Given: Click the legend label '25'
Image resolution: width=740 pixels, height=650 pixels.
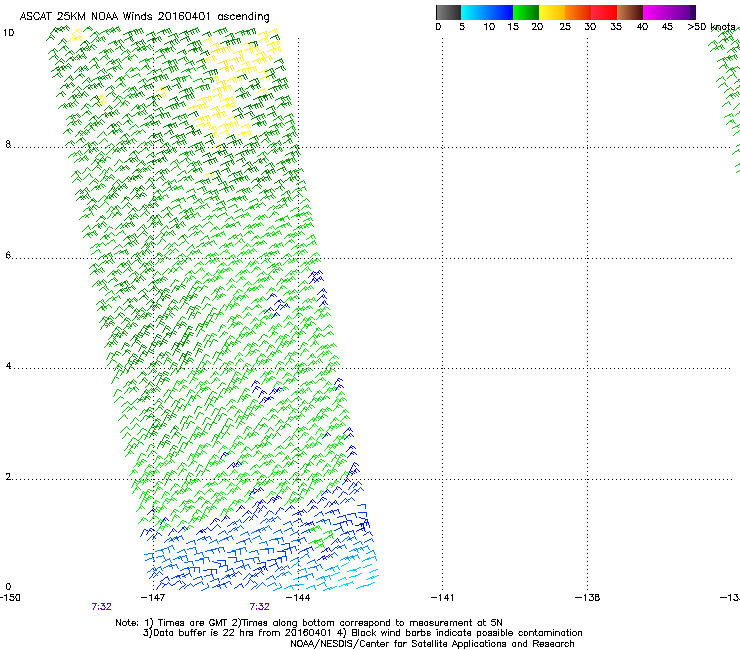Looking at the screenshot, I should tap(565, 27).
